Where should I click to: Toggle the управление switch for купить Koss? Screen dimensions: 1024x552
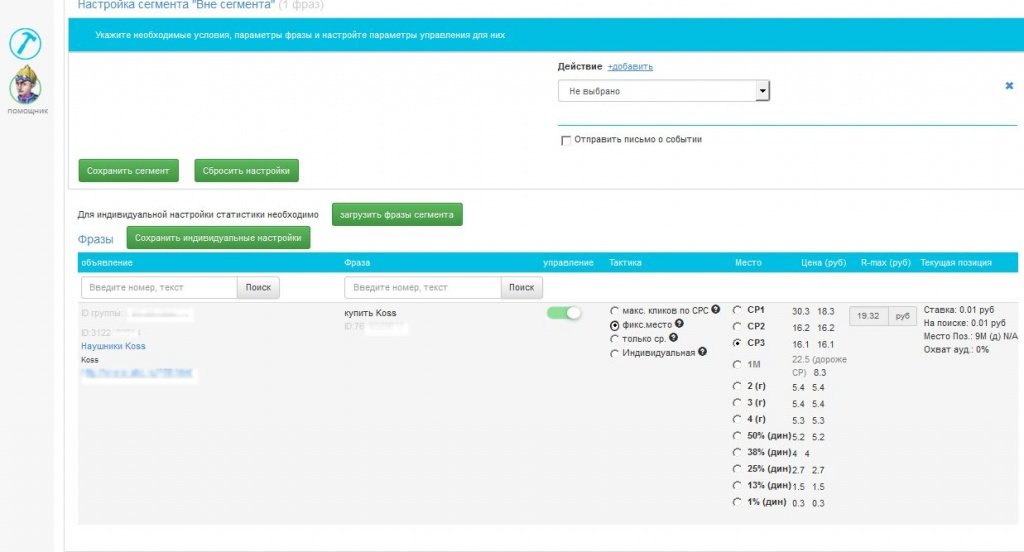coord(564,313)
